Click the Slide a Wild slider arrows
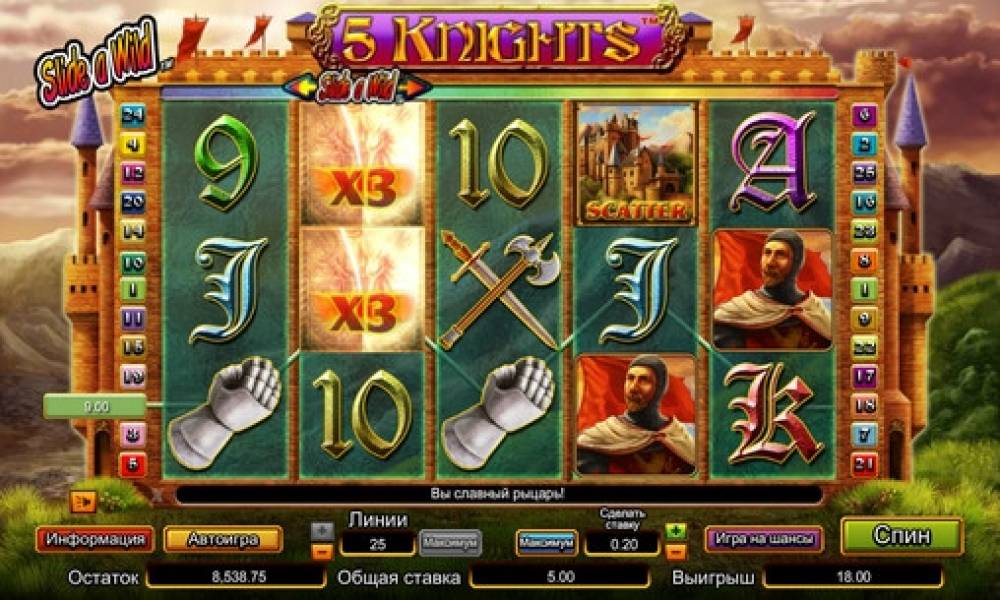1000x600 pixels. (x=357, y=87)
